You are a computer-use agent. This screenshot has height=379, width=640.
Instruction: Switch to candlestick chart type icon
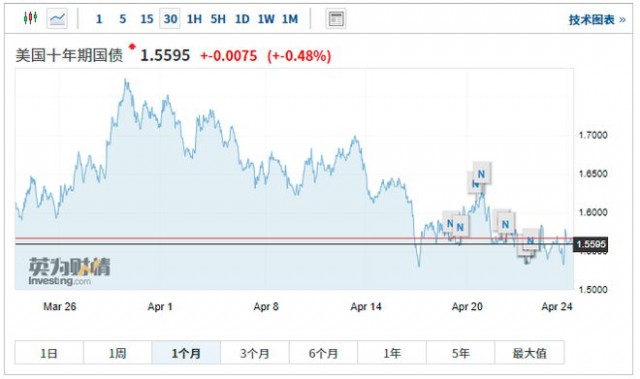point(31,18)
